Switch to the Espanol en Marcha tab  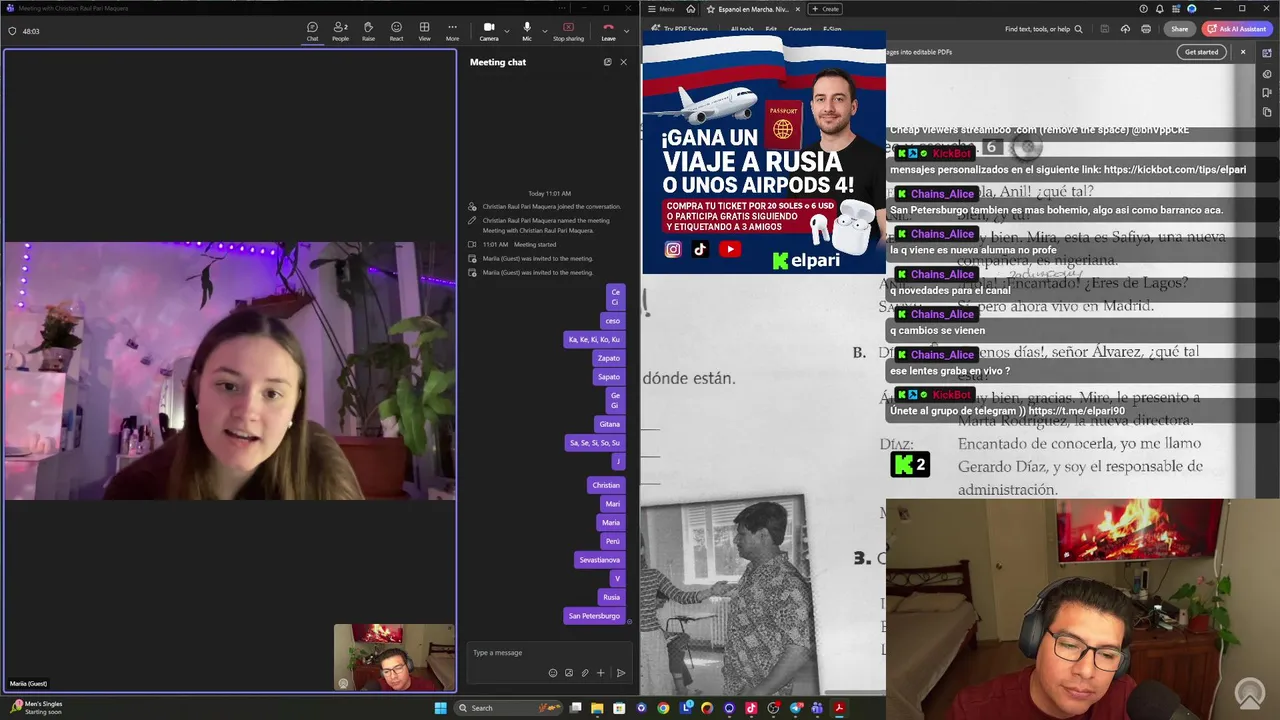750,9
